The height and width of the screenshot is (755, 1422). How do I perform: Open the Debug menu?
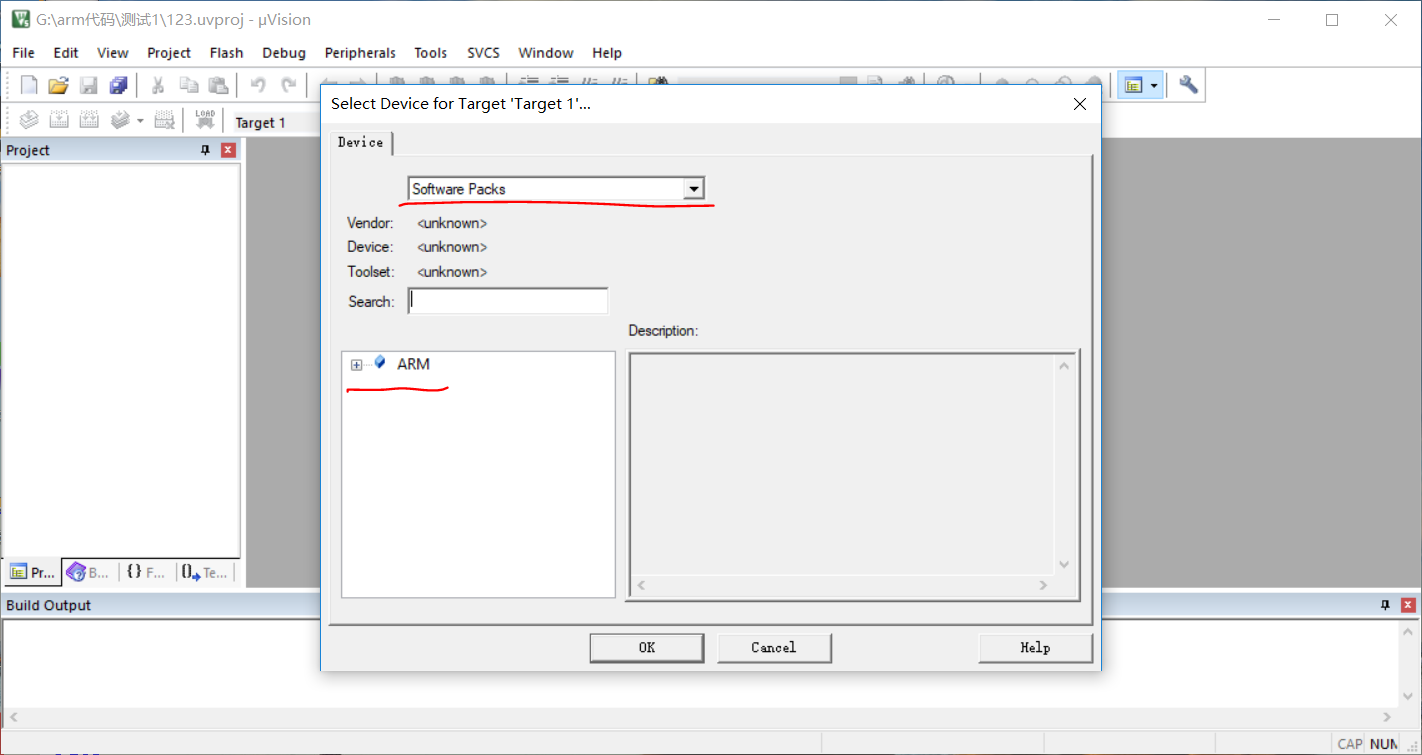coord(284,53)
